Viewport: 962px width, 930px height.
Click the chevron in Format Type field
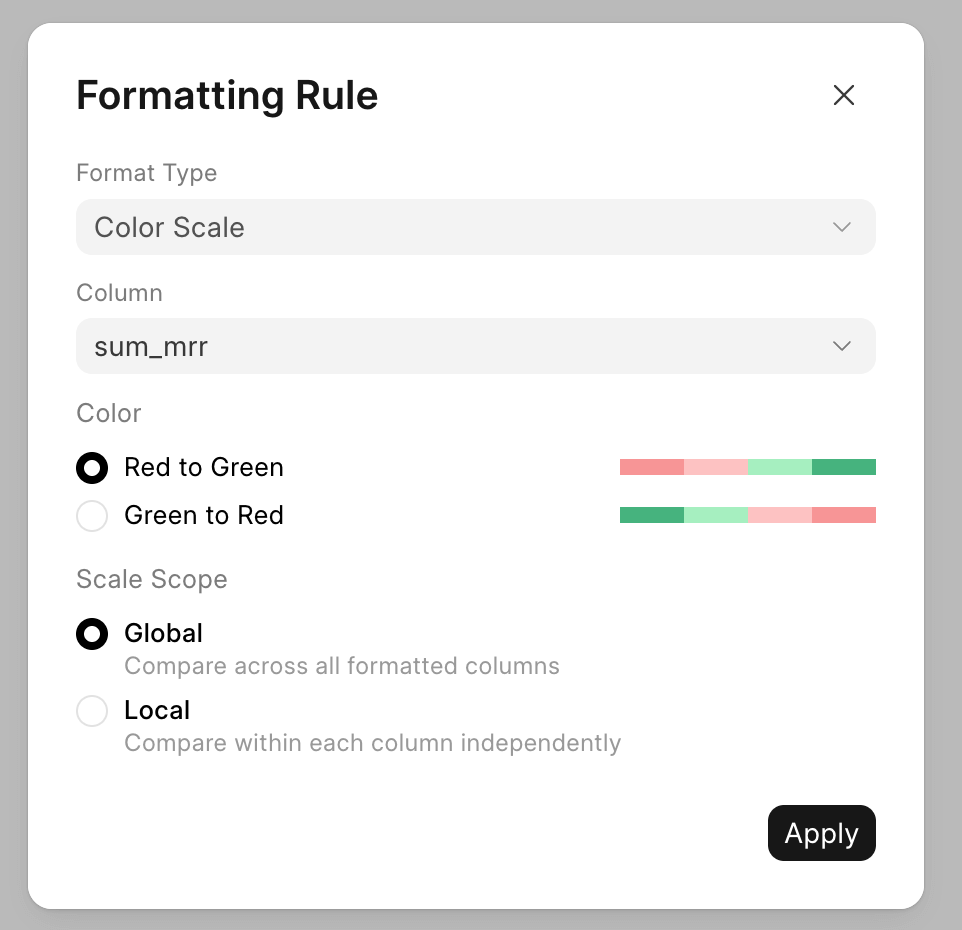click(x=842, y=227)
